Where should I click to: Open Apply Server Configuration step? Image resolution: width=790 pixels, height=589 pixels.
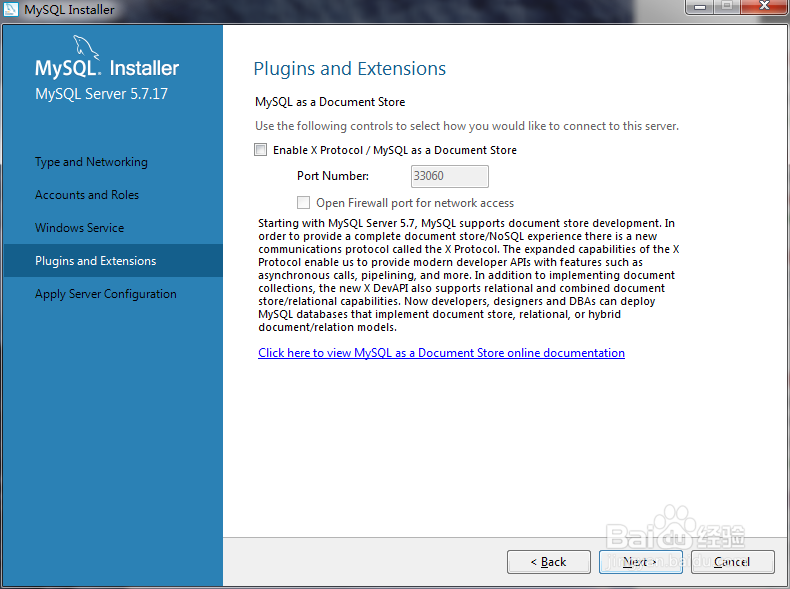106,294
